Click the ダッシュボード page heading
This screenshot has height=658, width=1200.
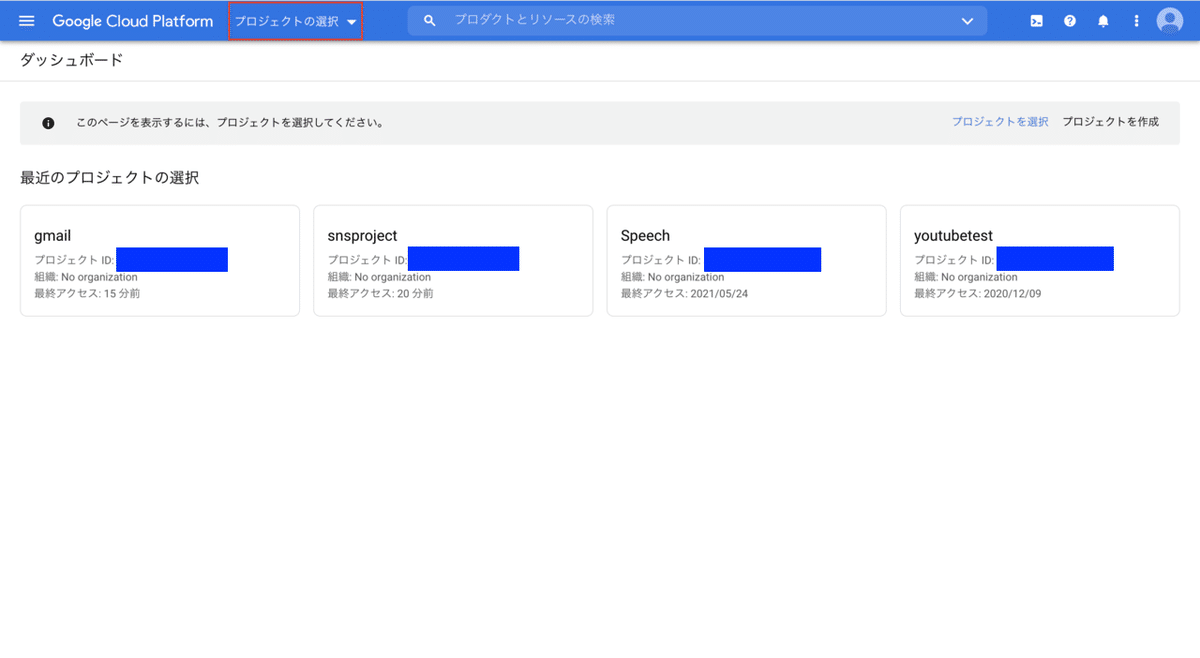click(x=71, y=61)
